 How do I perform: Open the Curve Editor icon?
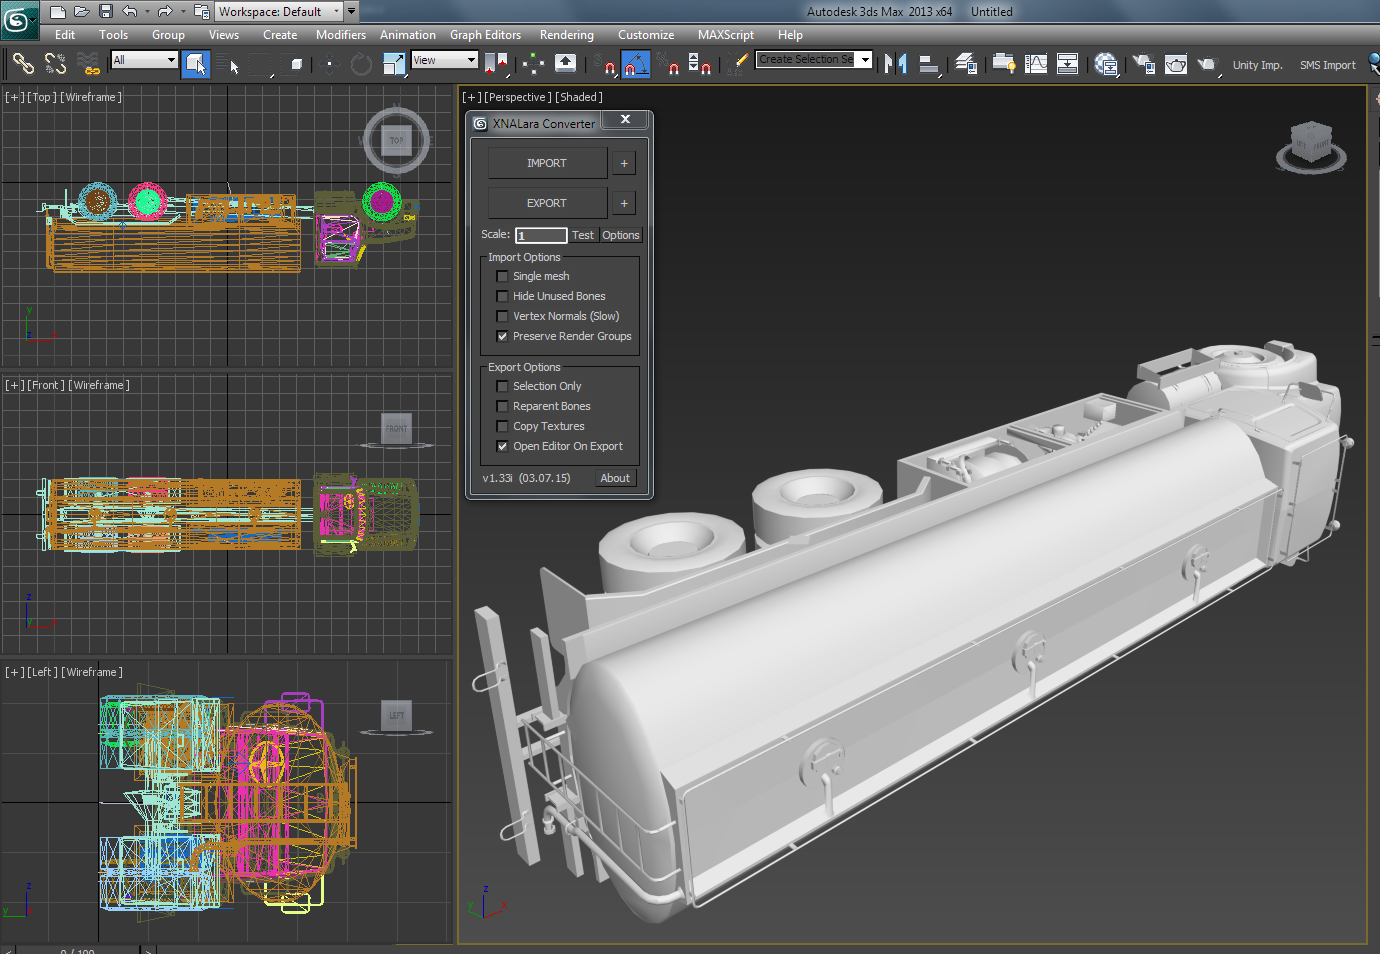pyautogui.click(x=1036, y=64)
